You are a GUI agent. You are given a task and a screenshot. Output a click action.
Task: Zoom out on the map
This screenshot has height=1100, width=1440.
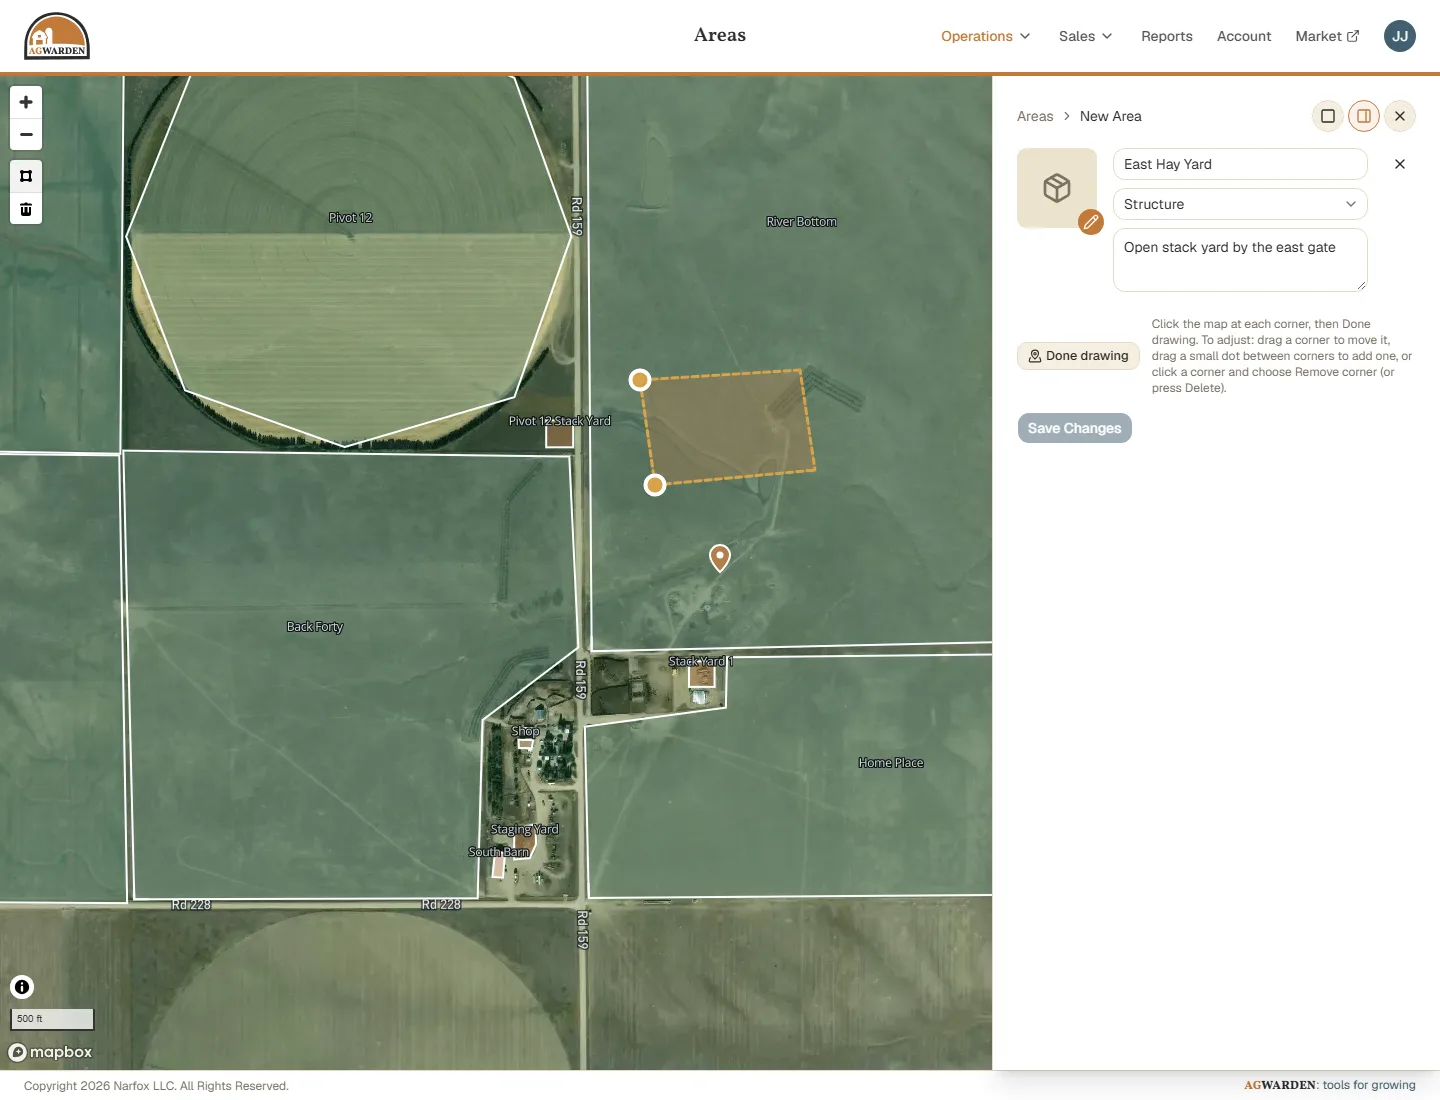coord(26,135)
